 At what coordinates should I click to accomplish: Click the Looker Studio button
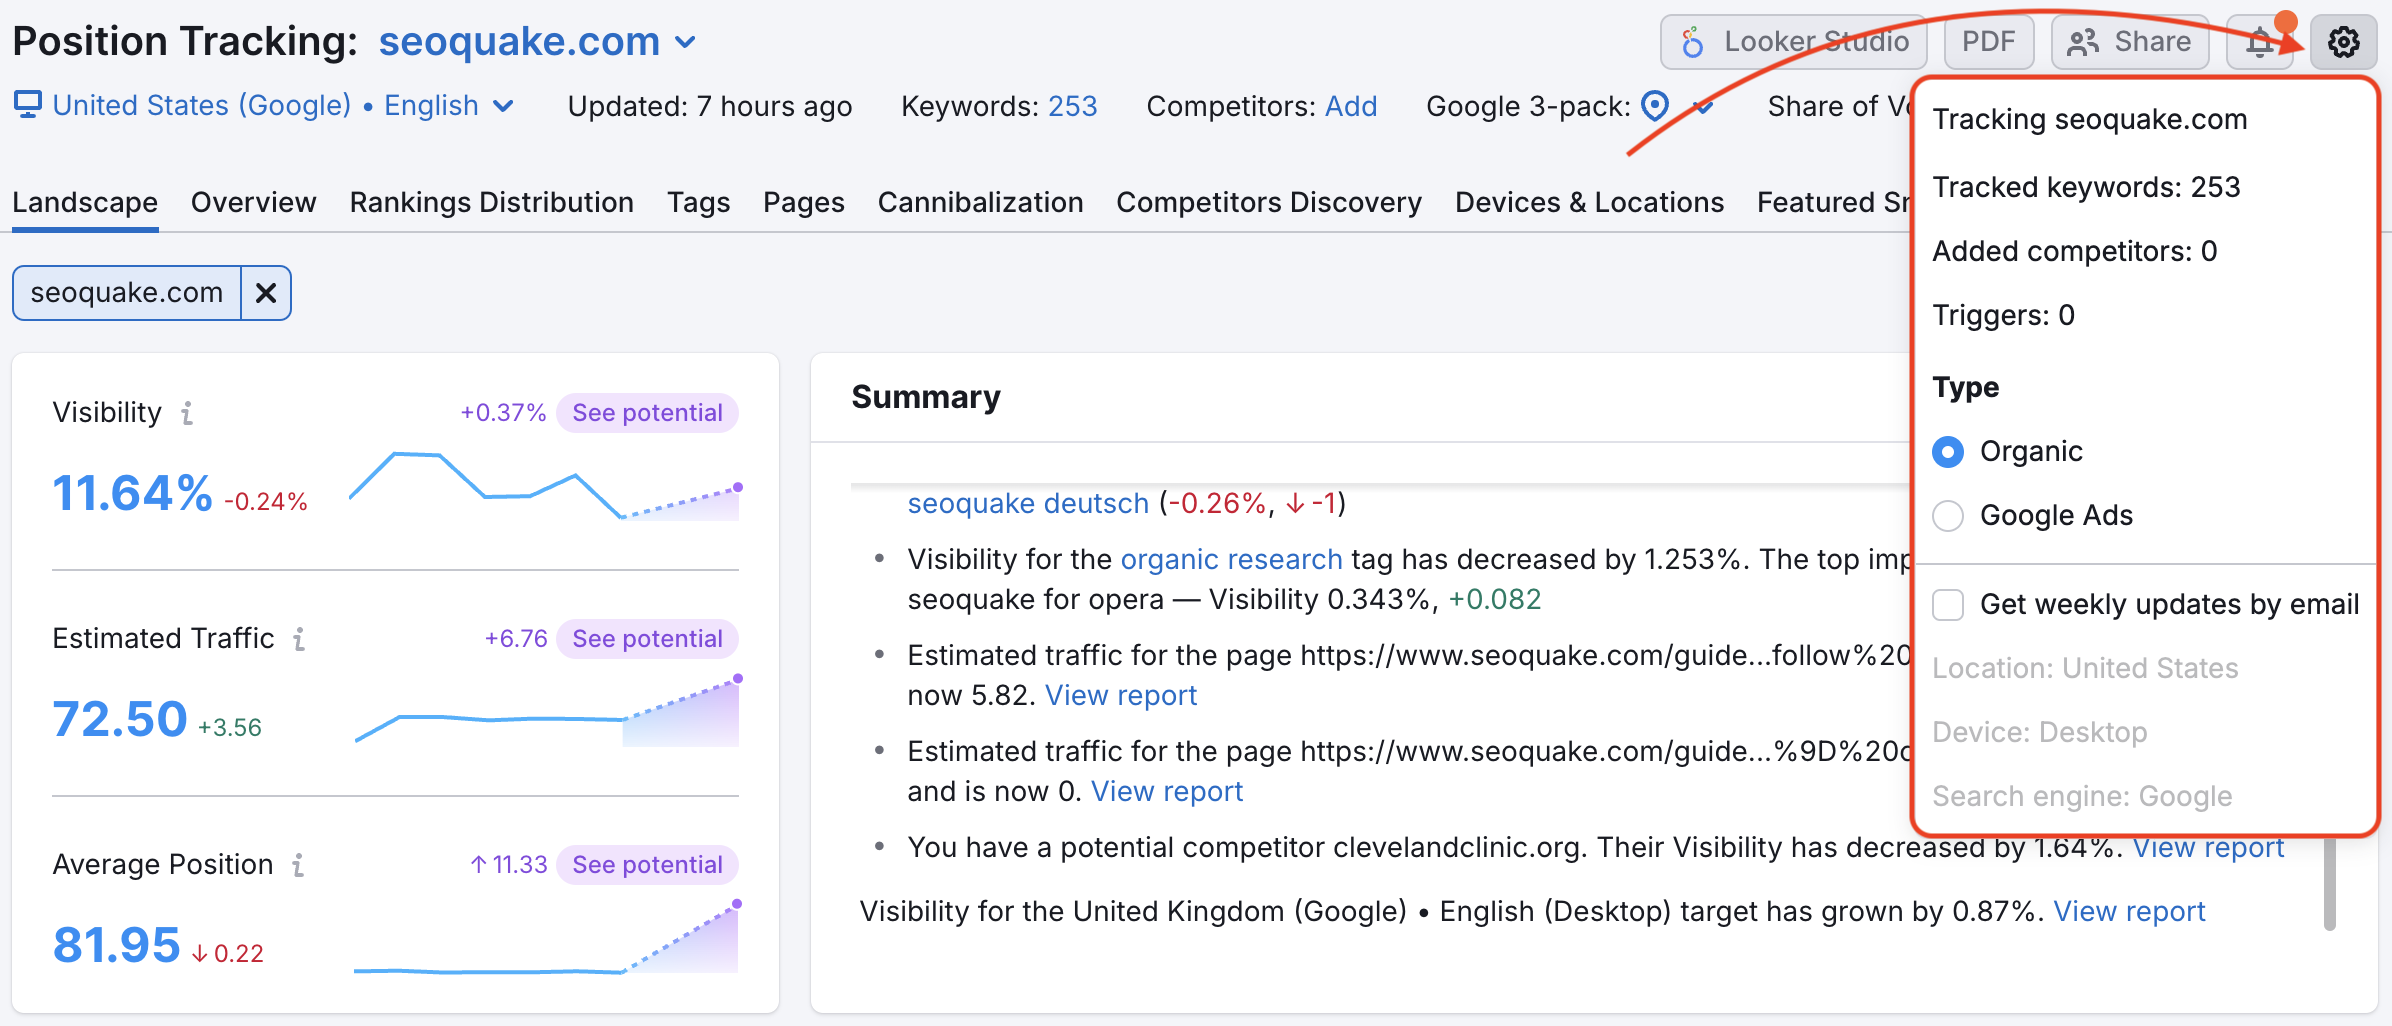pos(1794,42)
